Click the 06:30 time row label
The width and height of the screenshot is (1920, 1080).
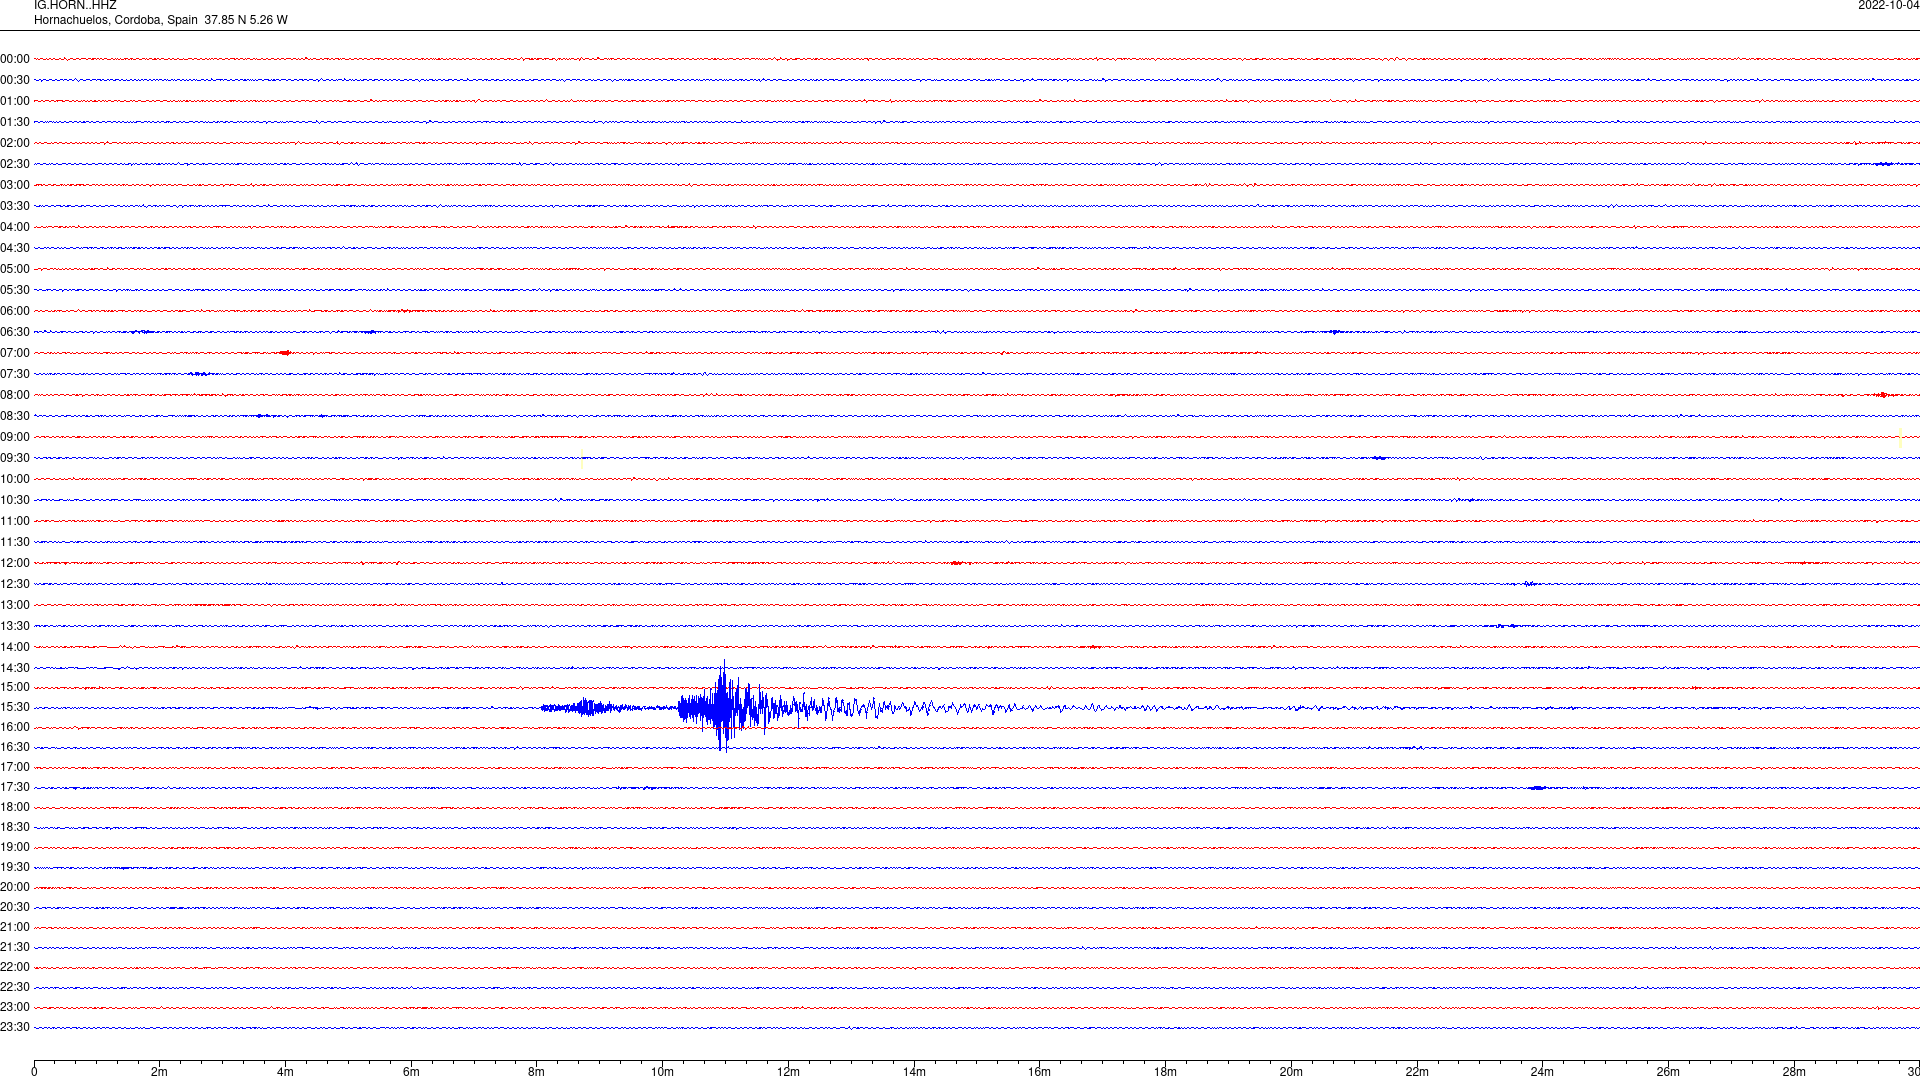tap(15, 332)
